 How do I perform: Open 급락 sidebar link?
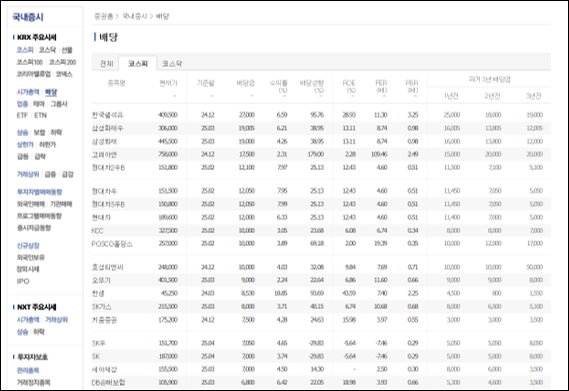coord(40,156)
